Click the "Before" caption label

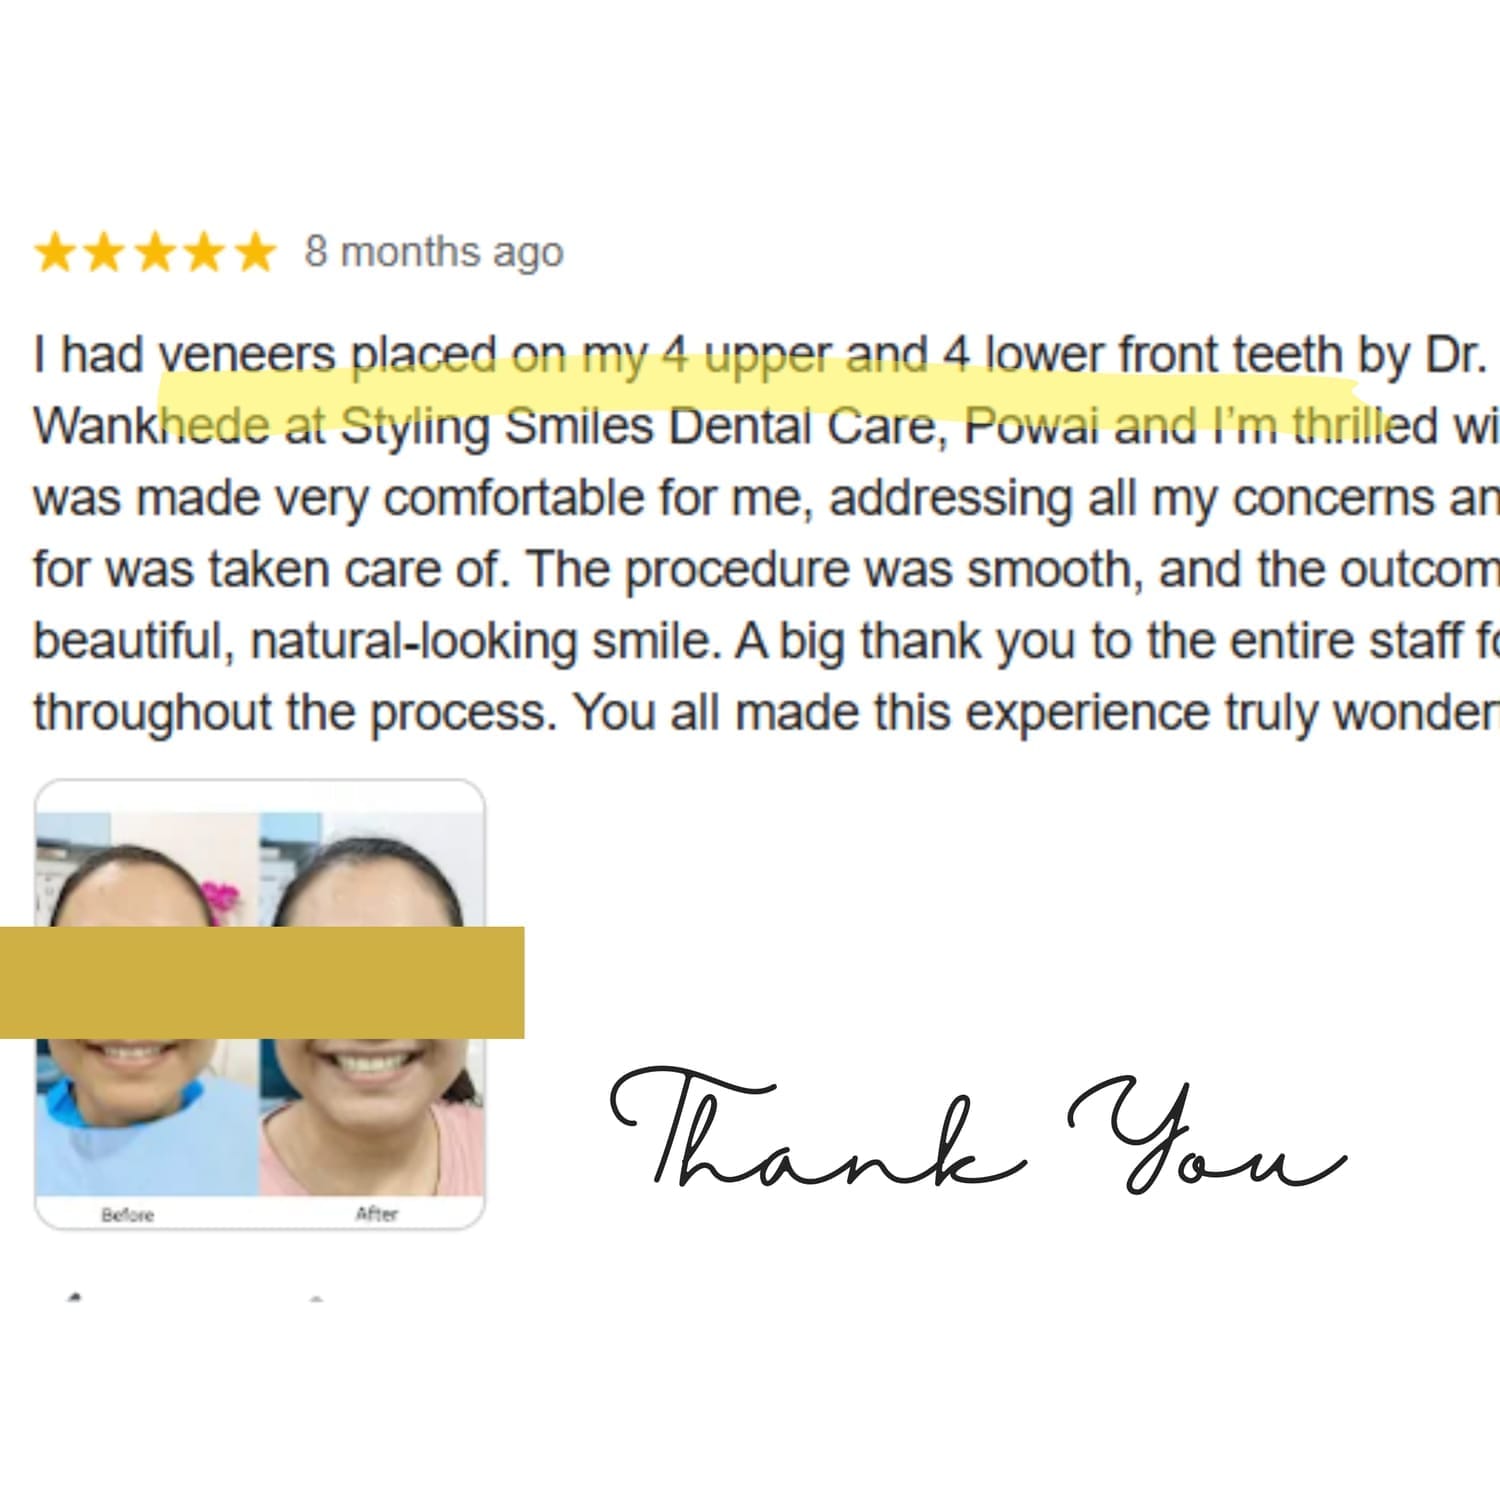pyautogui.click(x=128, y=1215)
